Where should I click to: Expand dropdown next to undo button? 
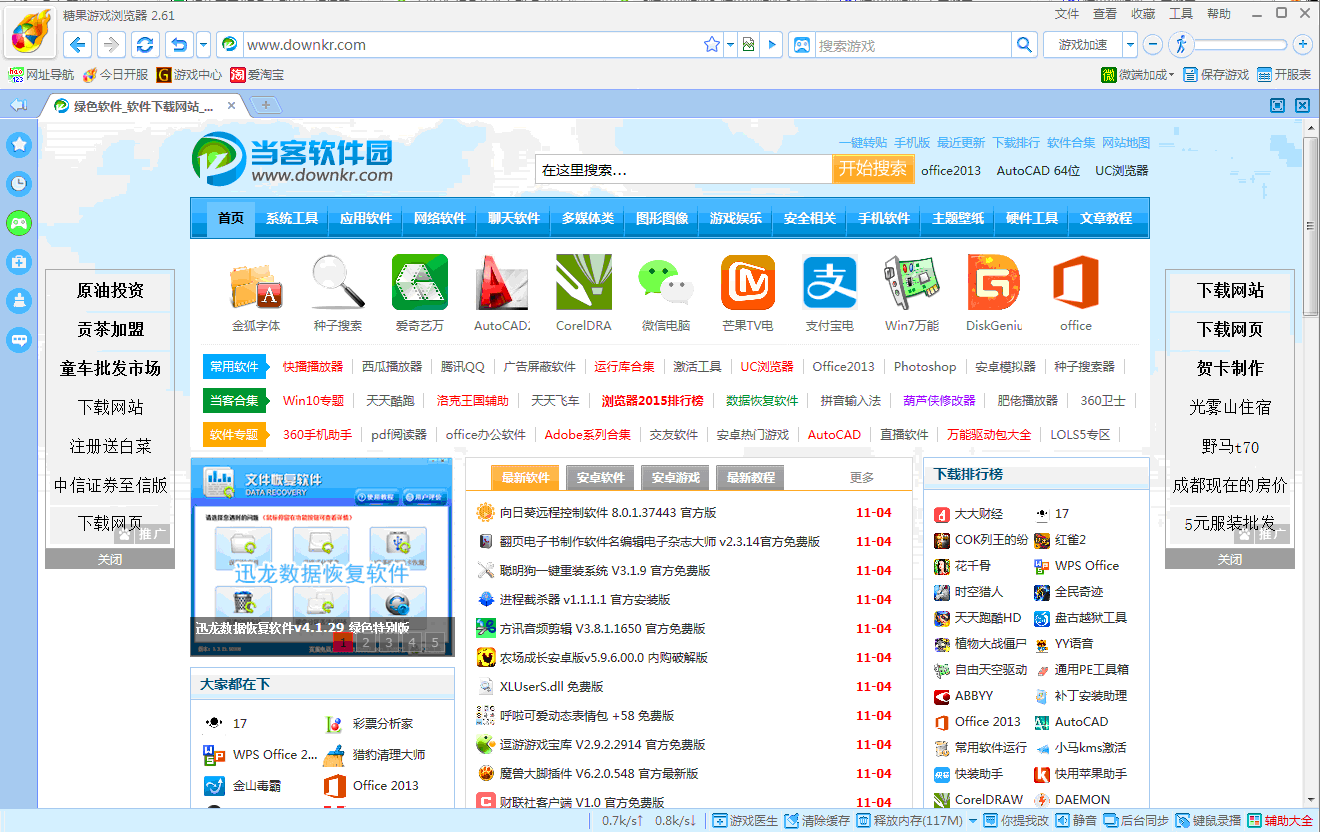coord(203,45)
